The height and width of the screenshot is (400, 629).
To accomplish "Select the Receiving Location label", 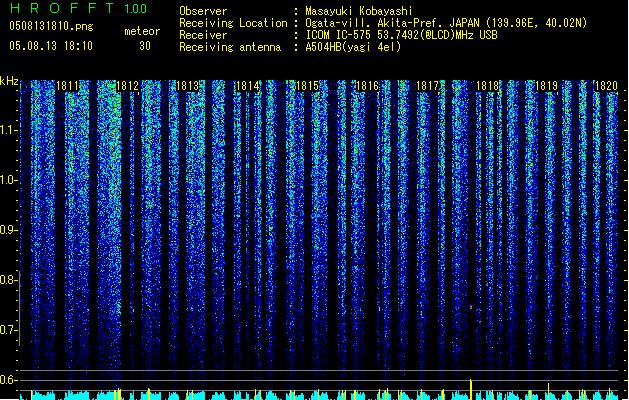I will click(x=233, y=23).
